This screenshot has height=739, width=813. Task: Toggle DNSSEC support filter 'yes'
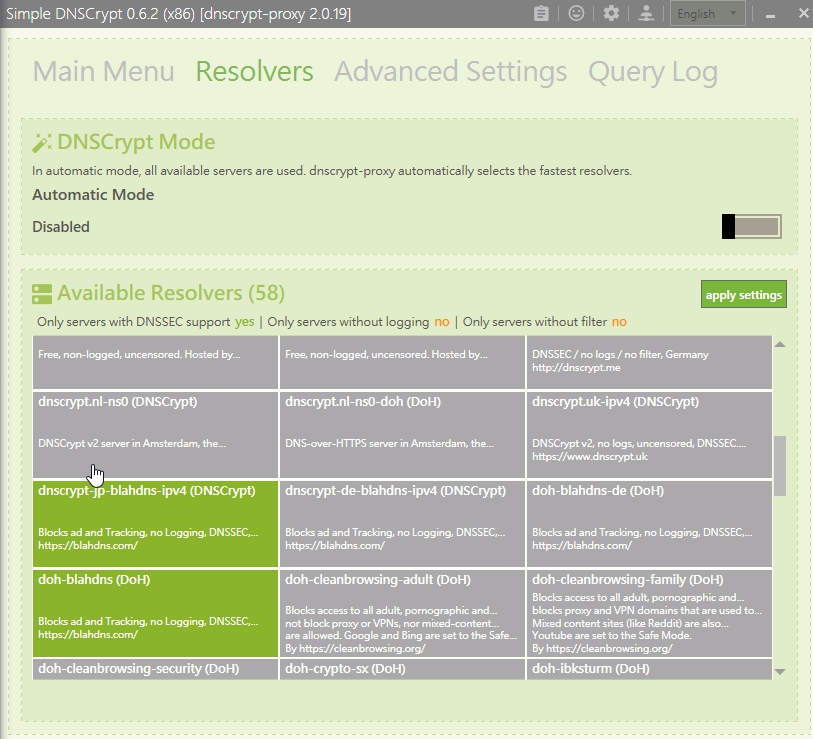pyautogui.click(x=244, y=322)
